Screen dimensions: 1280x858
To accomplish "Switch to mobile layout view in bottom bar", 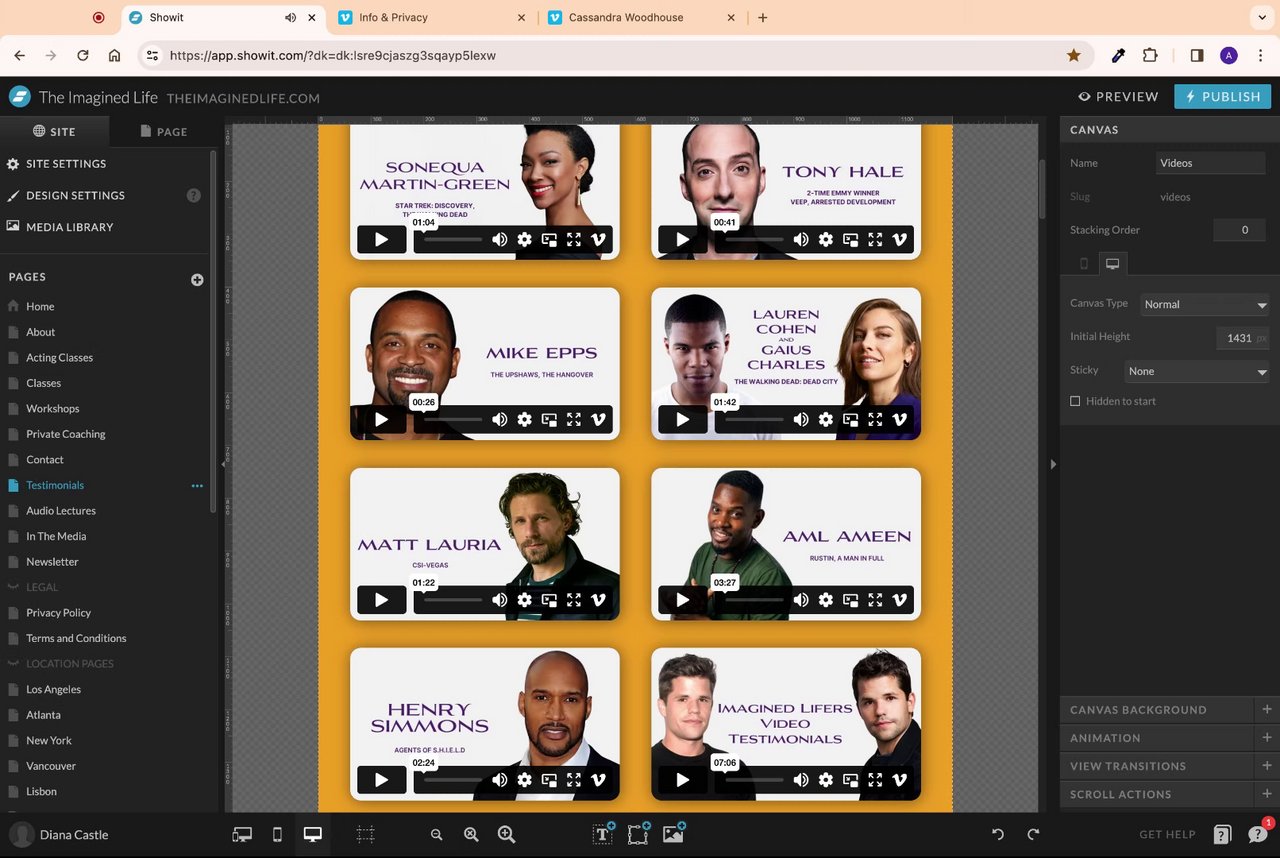I will (278, 835).
